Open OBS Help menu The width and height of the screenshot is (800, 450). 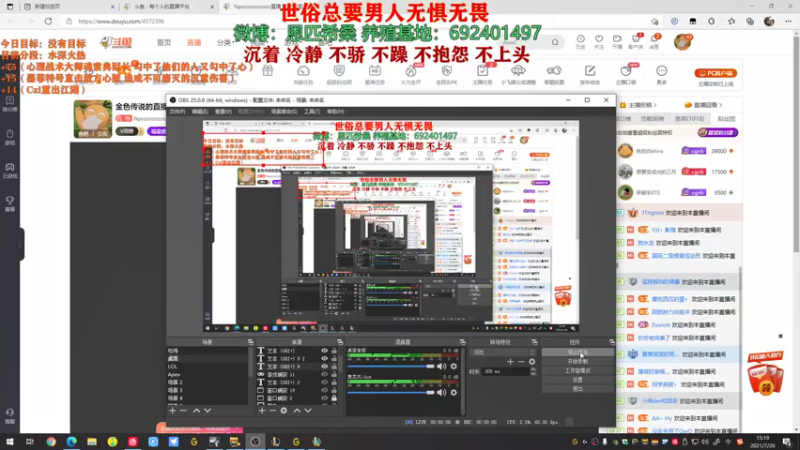point(335,111)
